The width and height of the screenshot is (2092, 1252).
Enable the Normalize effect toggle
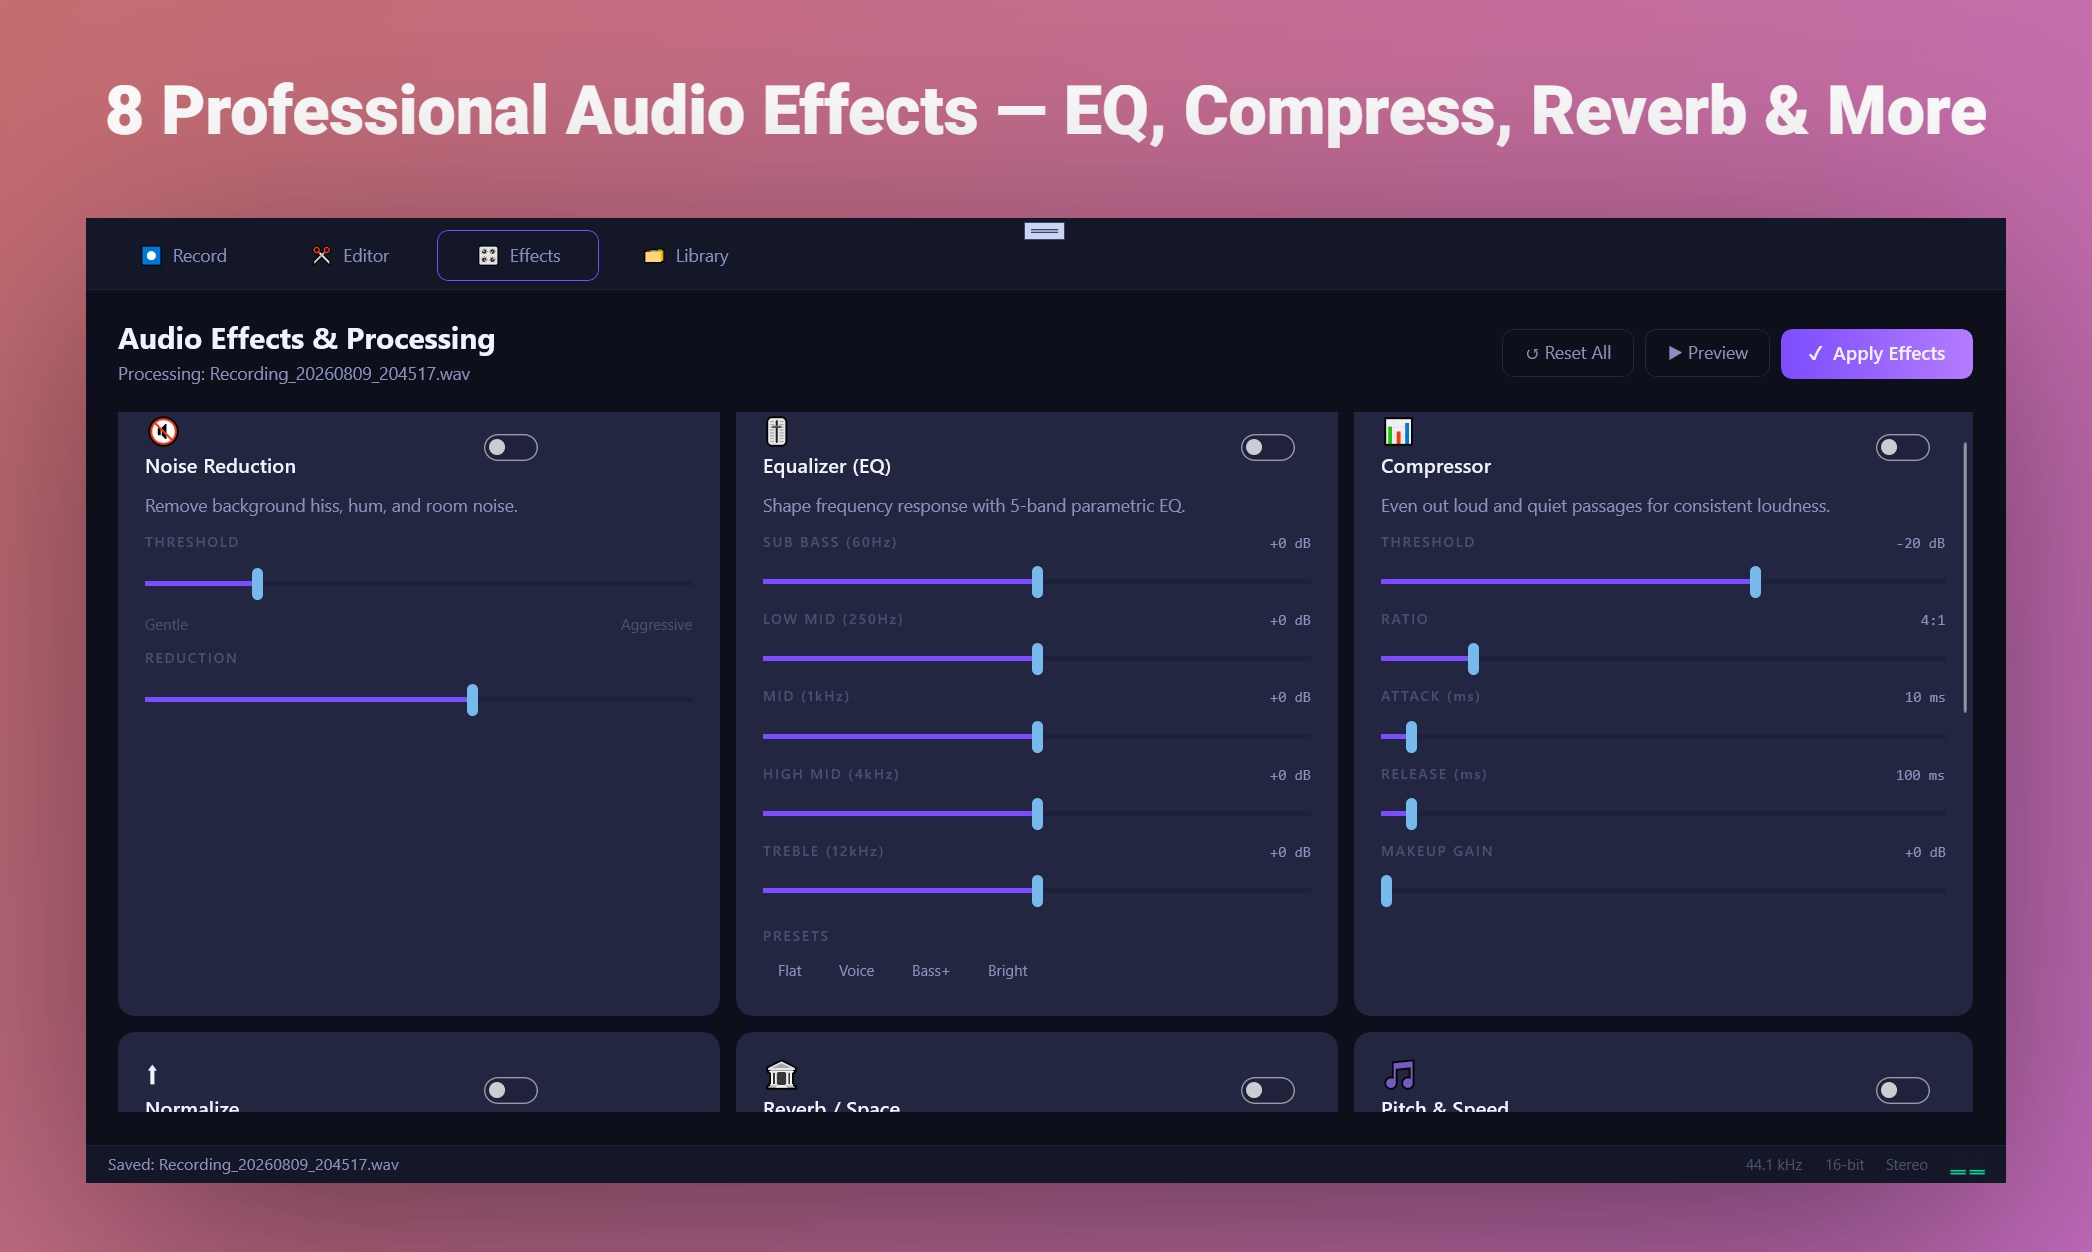tap(511, 1090)
